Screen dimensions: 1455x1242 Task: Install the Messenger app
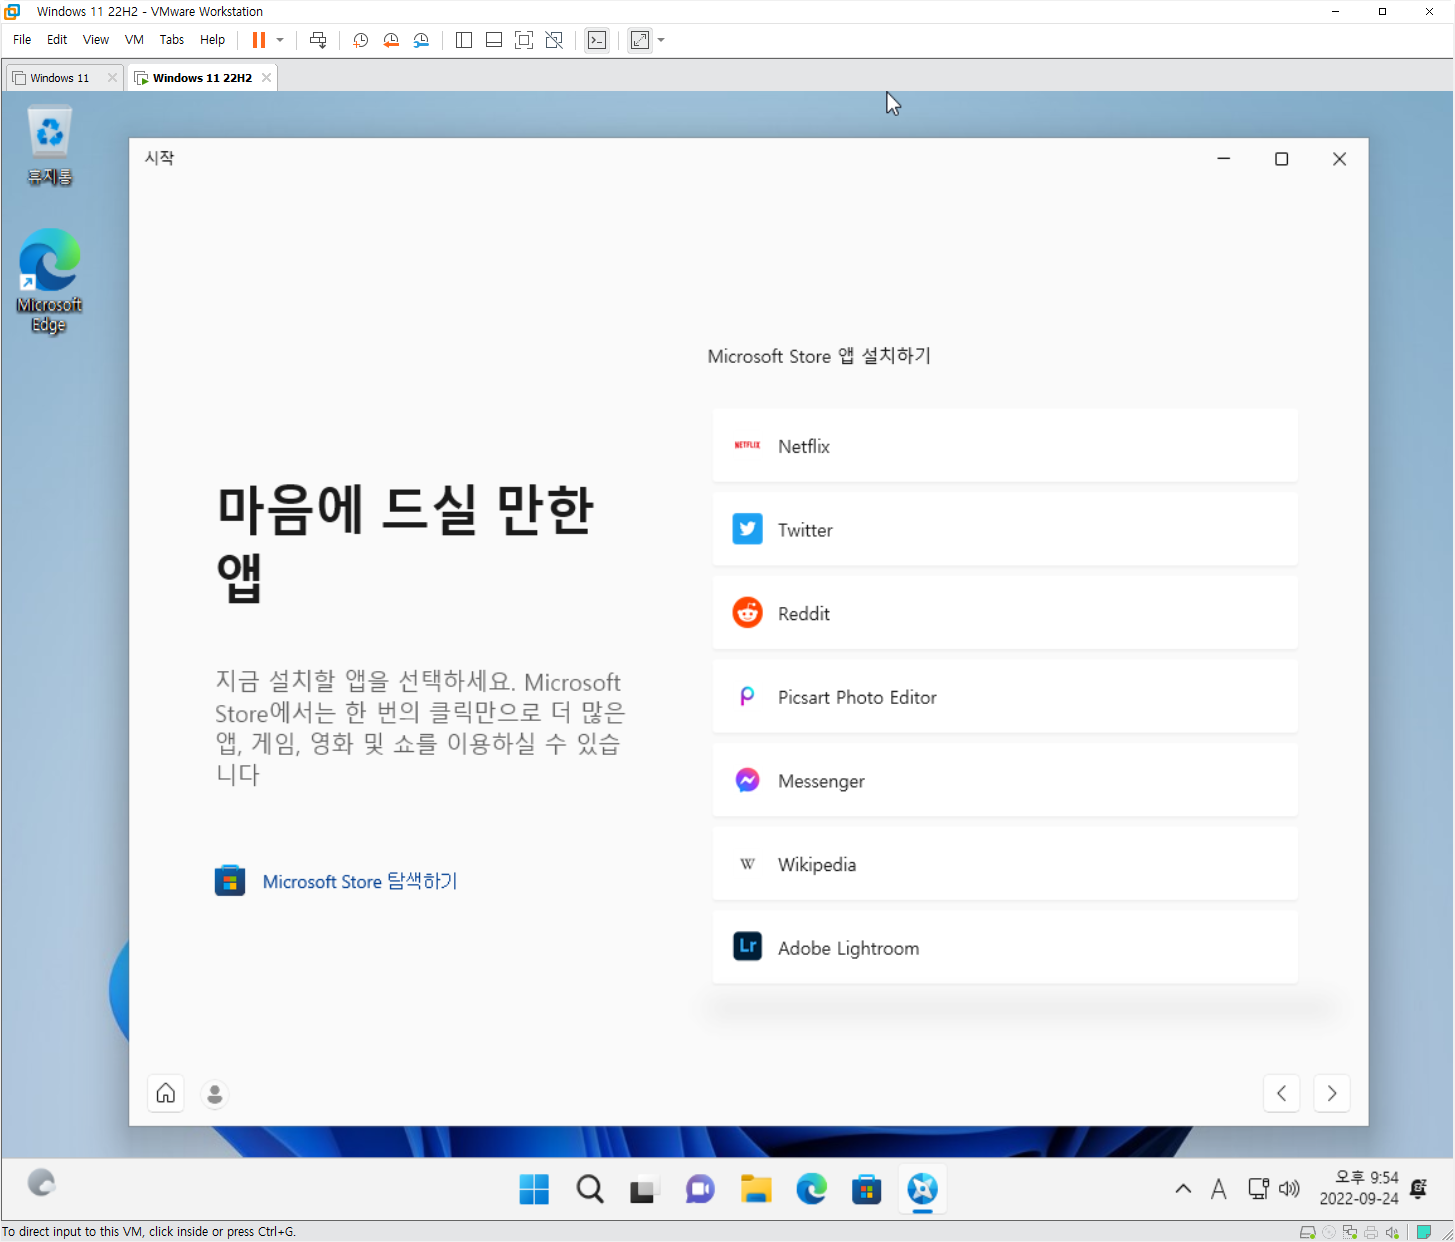1005,781
